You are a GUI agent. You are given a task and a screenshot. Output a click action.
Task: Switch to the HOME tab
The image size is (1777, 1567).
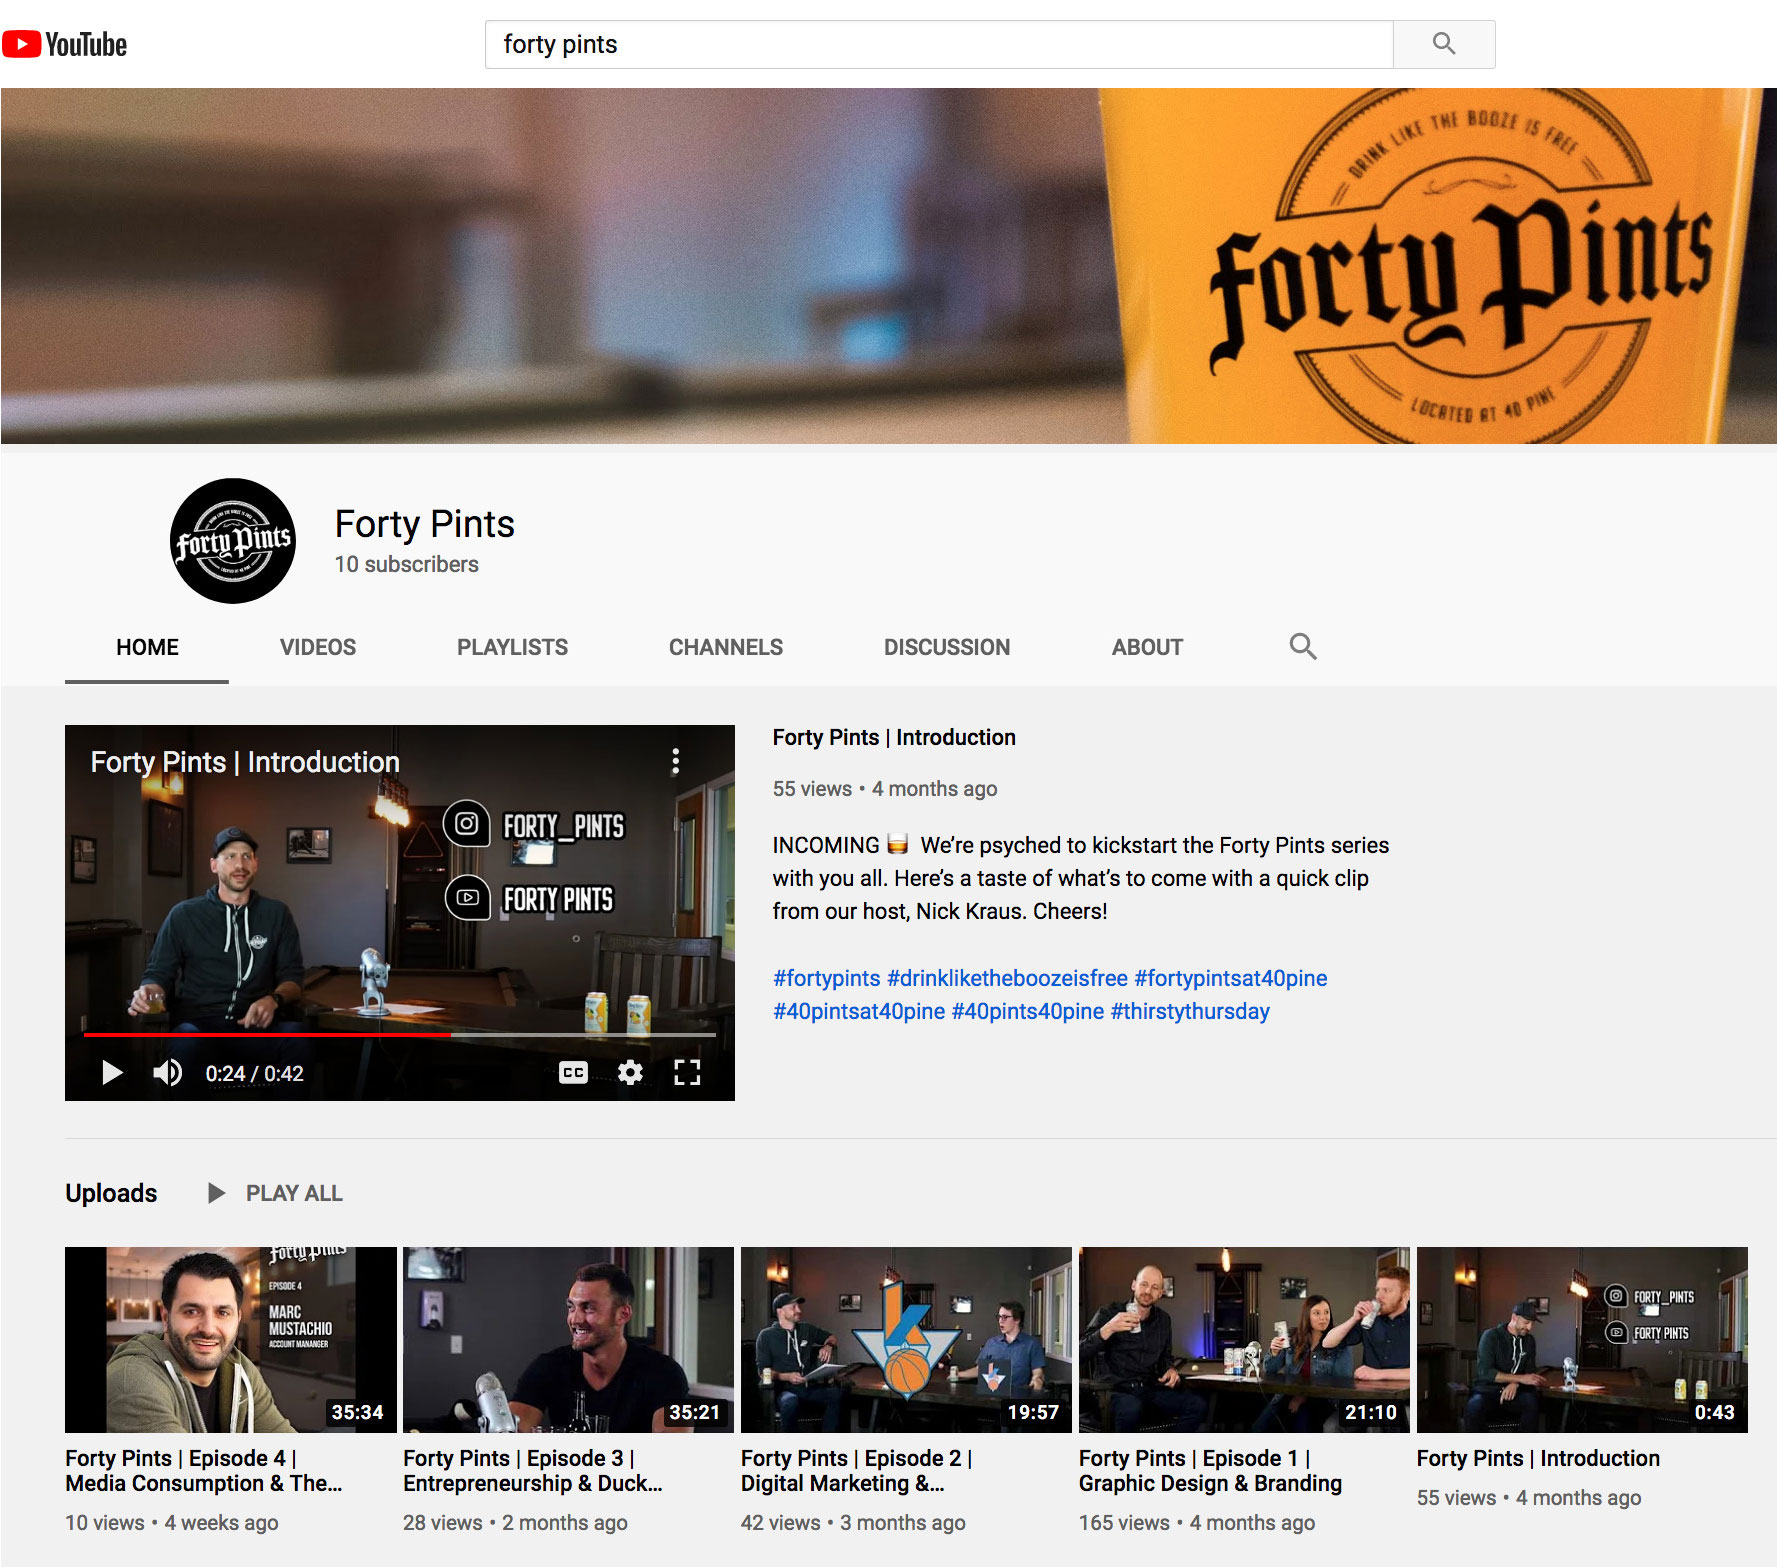[147, 647]
